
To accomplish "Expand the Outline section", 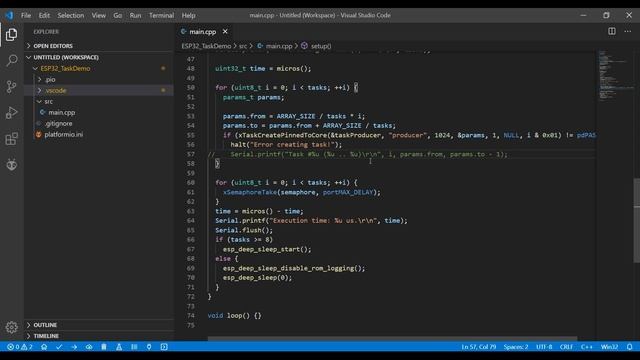I will [99, 325].
